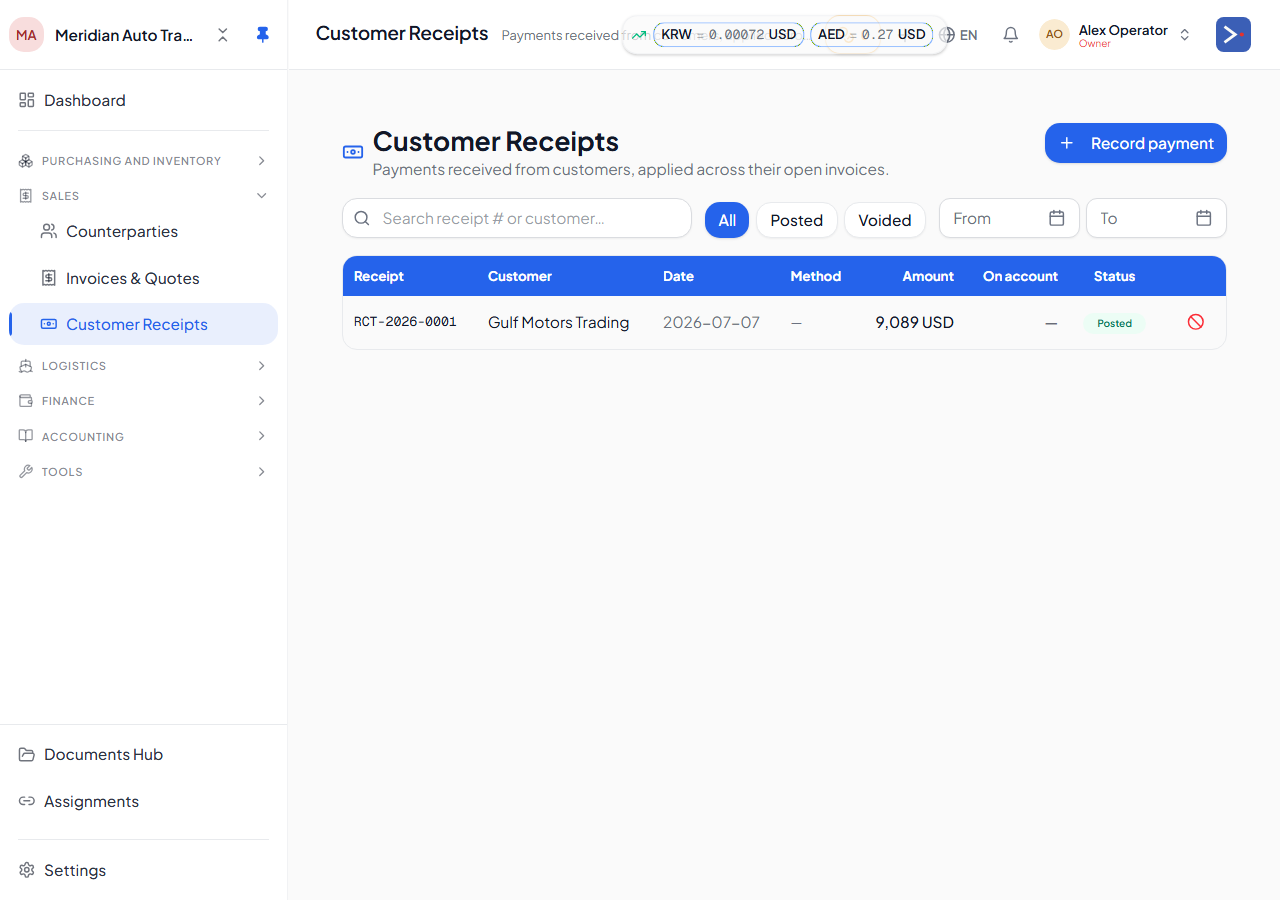Click the Counterparties people icon
Image resolution: width=1280 pixels, height=900 pixels.
(x=48, y=231)
